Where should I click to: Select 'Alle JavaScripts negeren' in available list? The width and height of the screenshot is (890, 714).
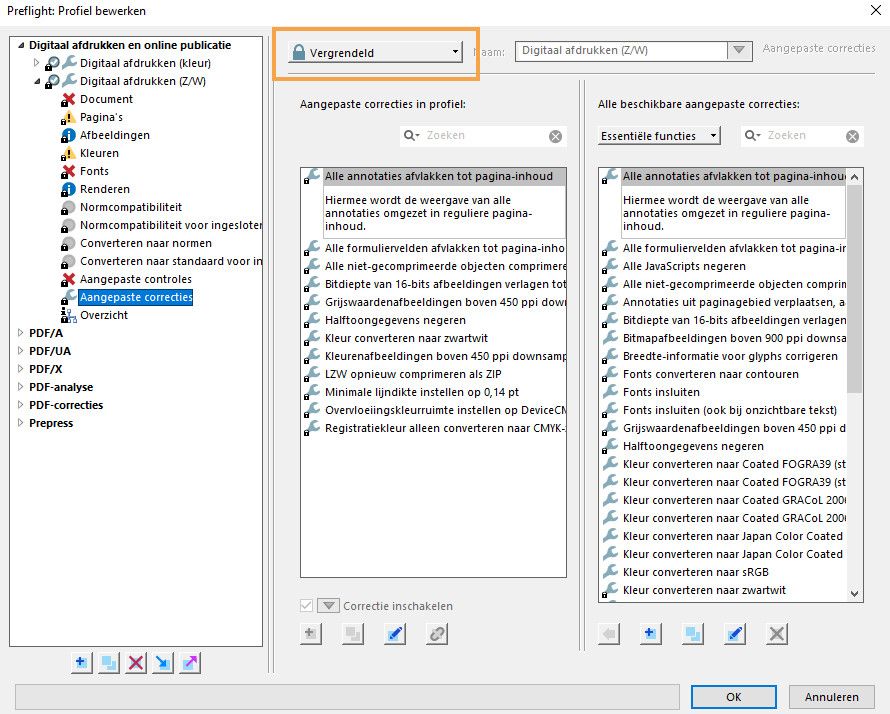pos(684,266)
